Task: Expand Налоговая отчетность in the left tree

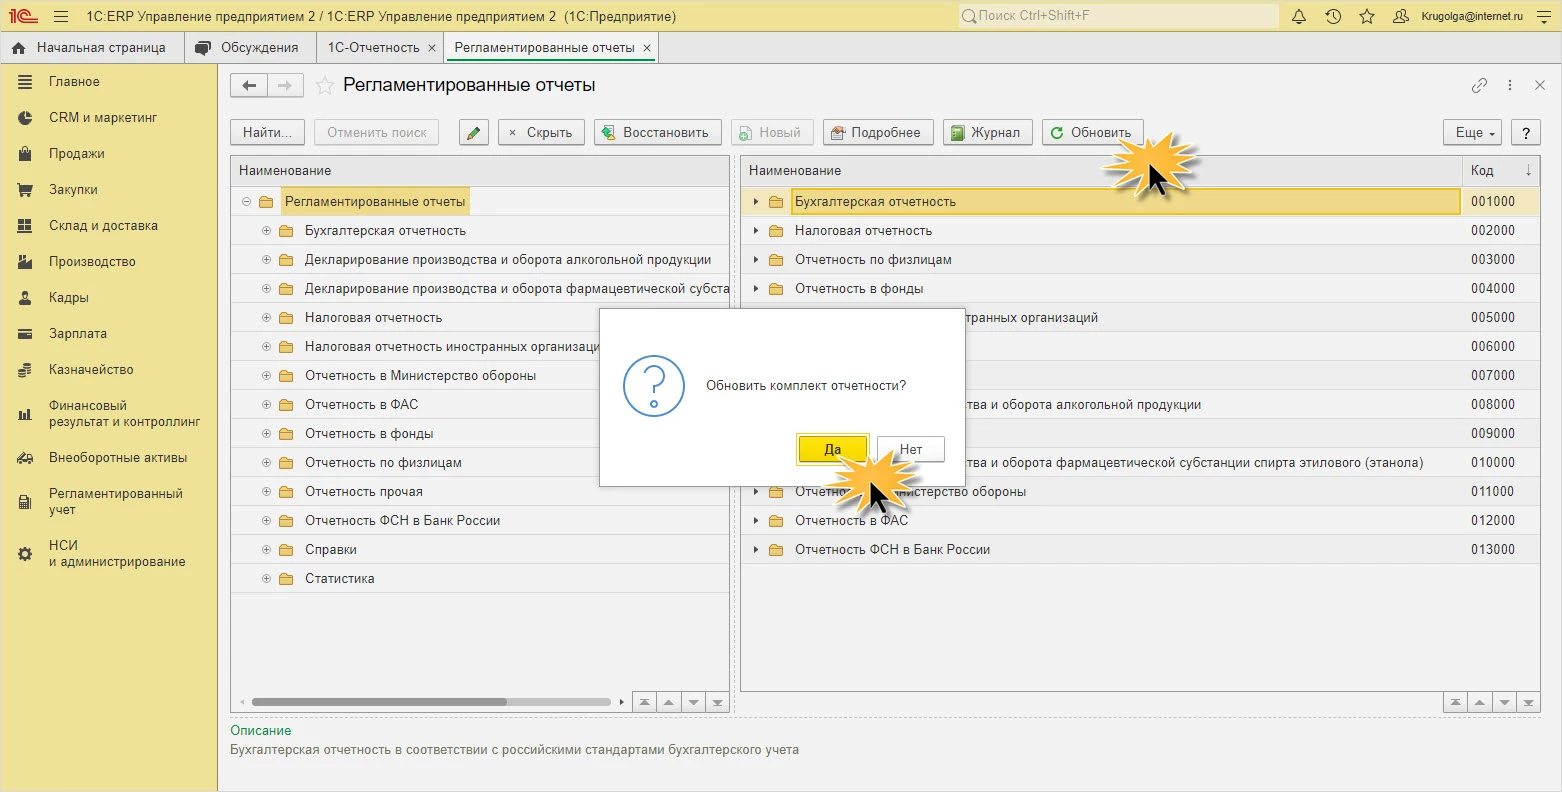Action: click(266, 318)
